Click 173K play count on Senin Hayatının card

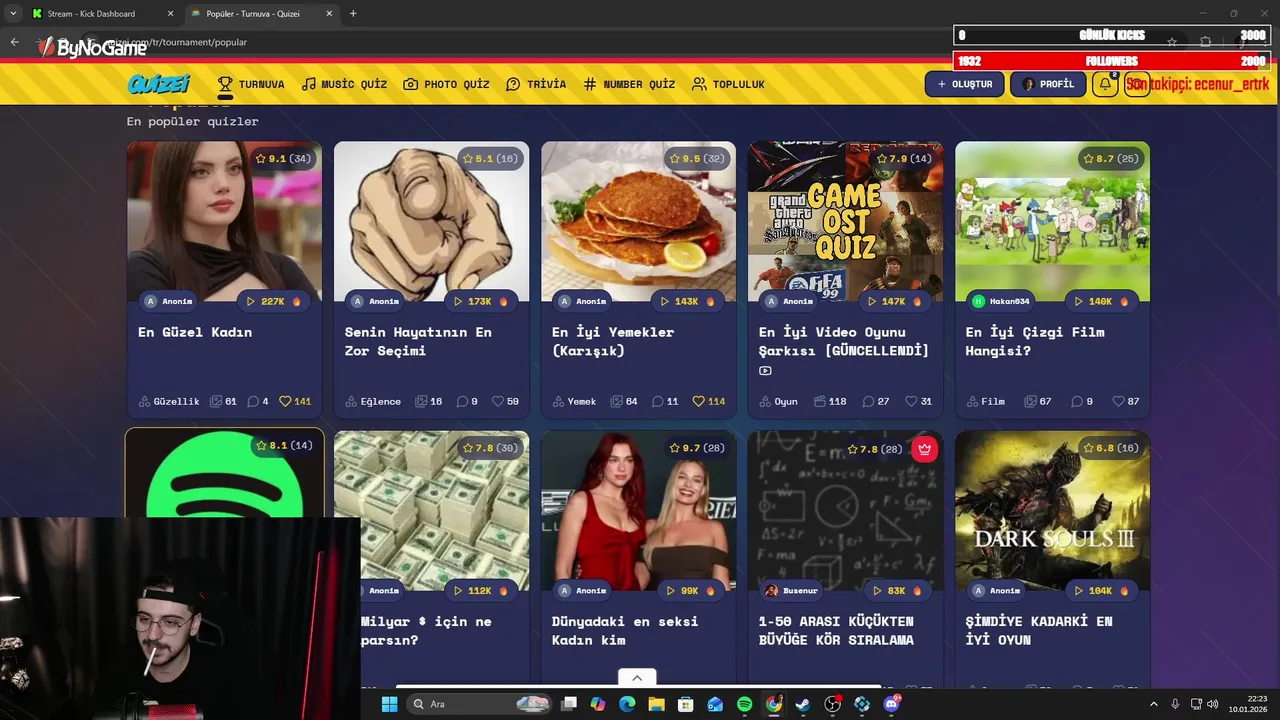481,301
